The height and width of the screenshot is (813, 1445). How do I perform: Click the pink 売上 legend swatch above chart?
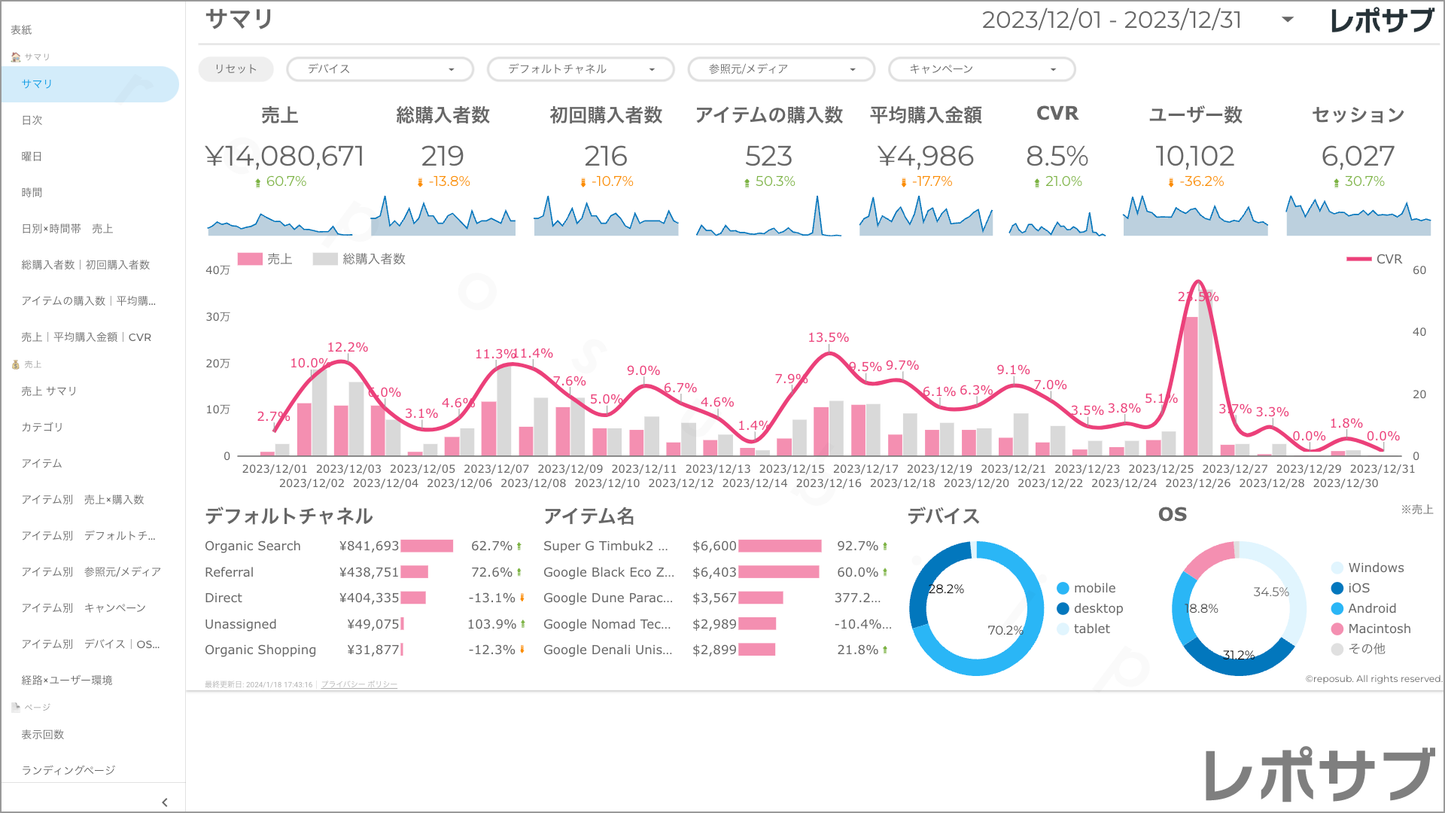[x=250, y=259]
